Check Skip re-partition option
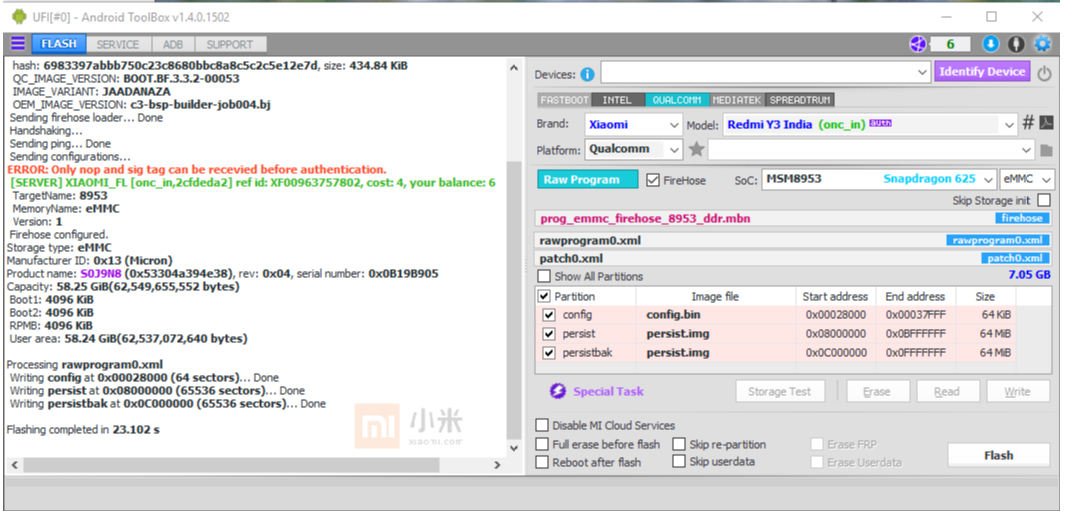Viewport: 1069px width, 519px height. (x=678, y=444)
